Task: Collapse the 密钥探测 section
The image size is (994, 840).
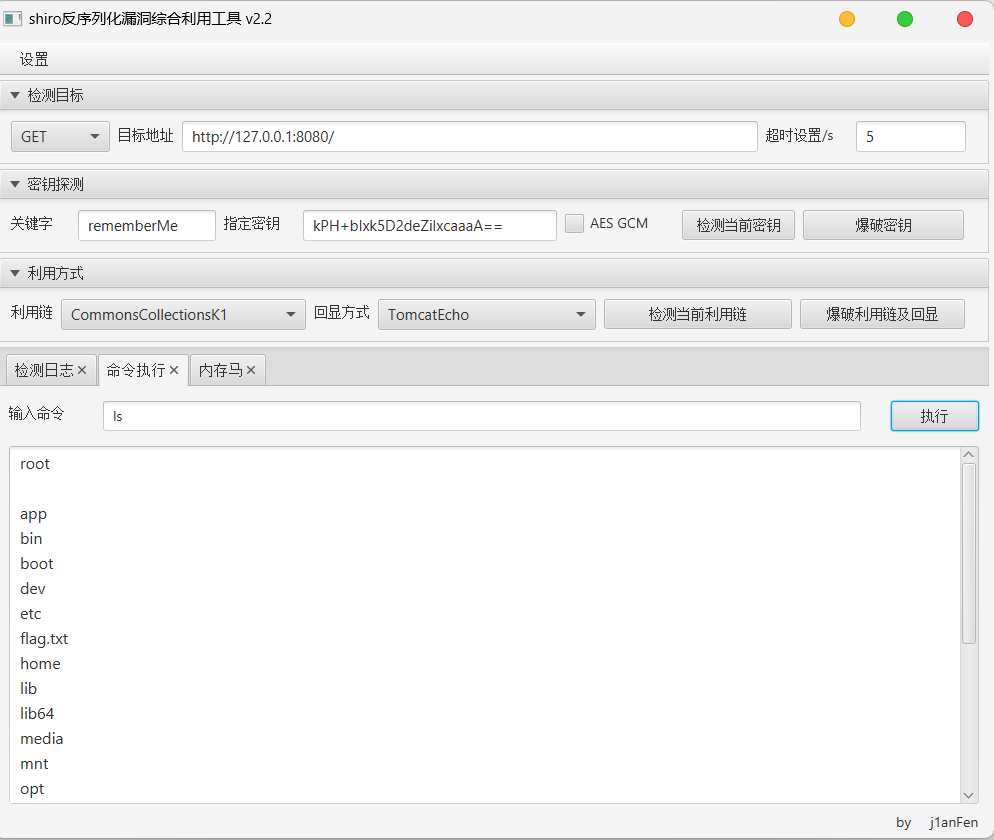Action: (15, 184)
